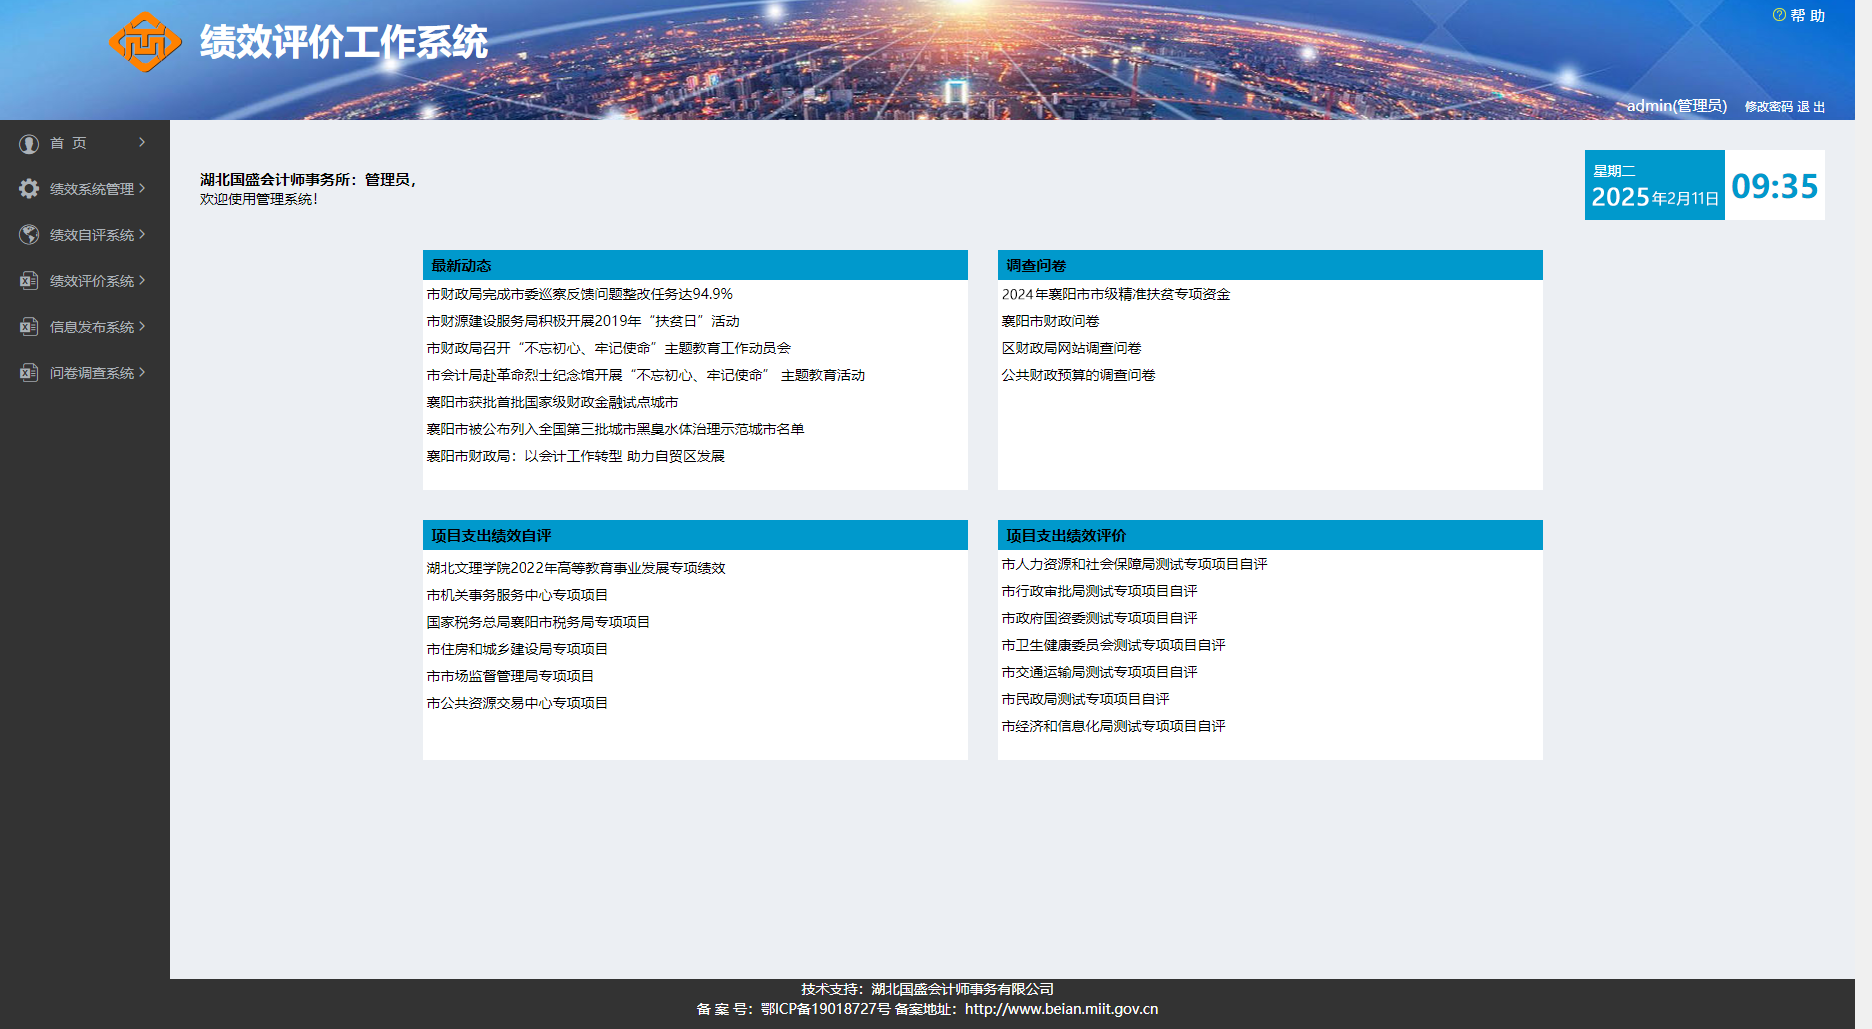Open the 问卷调查系统 menu entry
This screenshot has height=1029, width=1872.
[93, 373]
